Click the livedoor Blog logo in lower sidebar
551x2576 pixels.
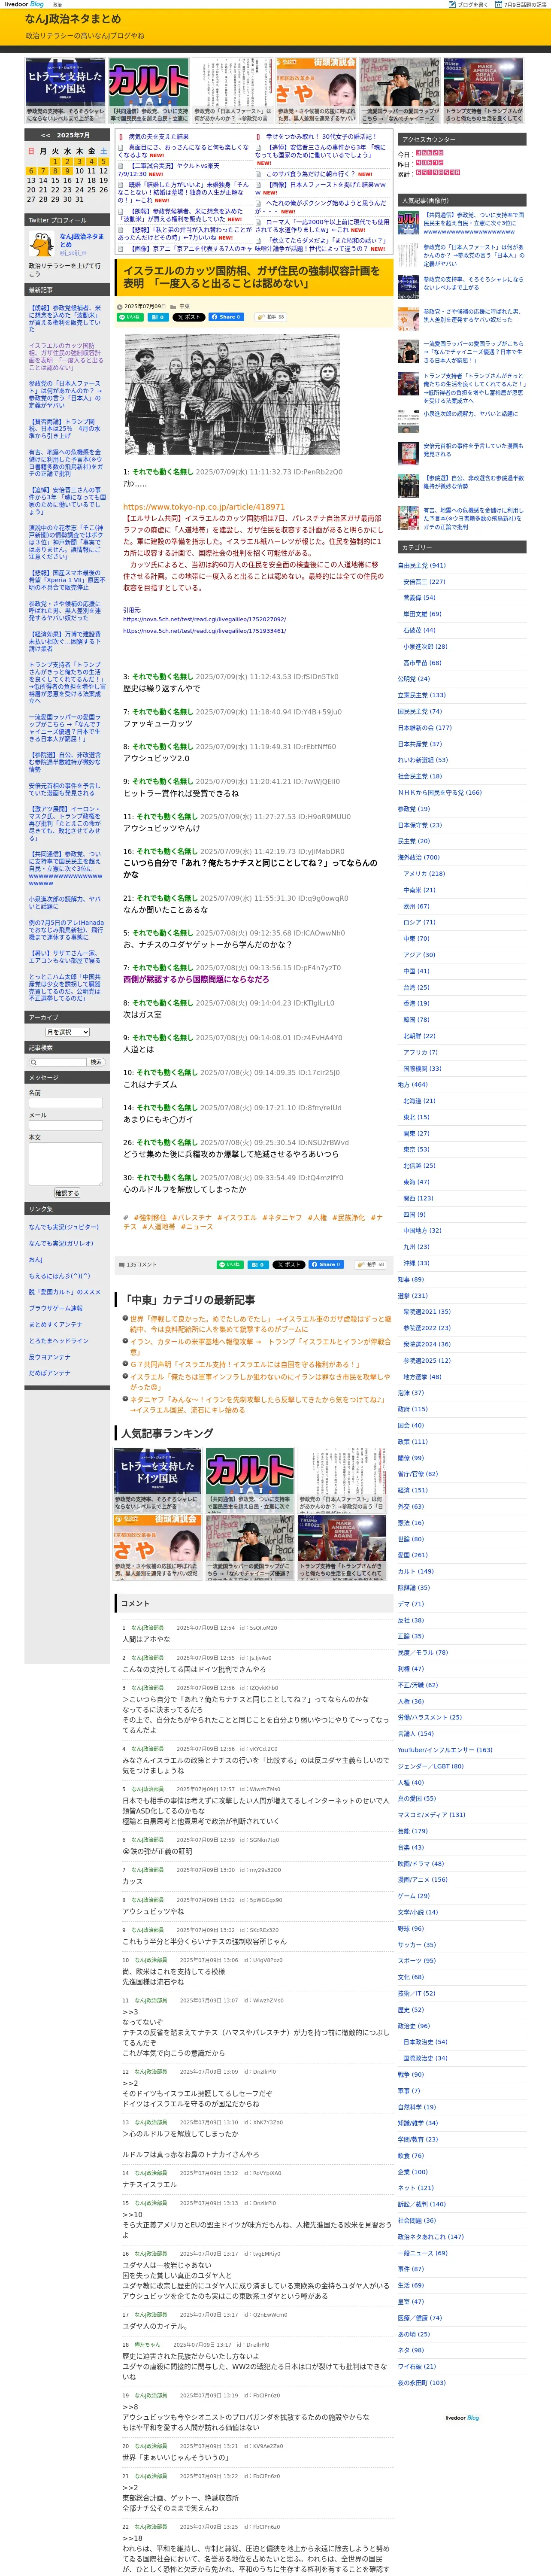point(462,2418)
